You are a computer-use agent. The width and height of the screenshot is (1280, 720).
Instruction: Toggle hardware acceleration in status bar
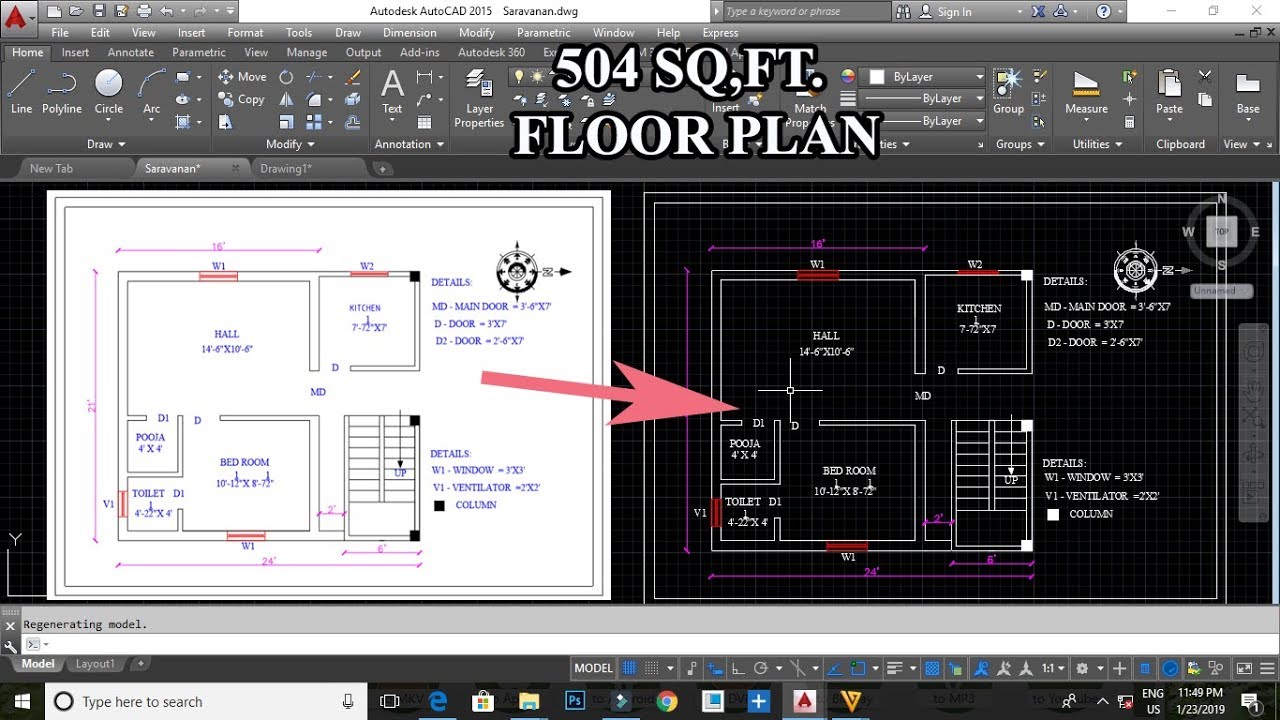(x=1168, y=668)
